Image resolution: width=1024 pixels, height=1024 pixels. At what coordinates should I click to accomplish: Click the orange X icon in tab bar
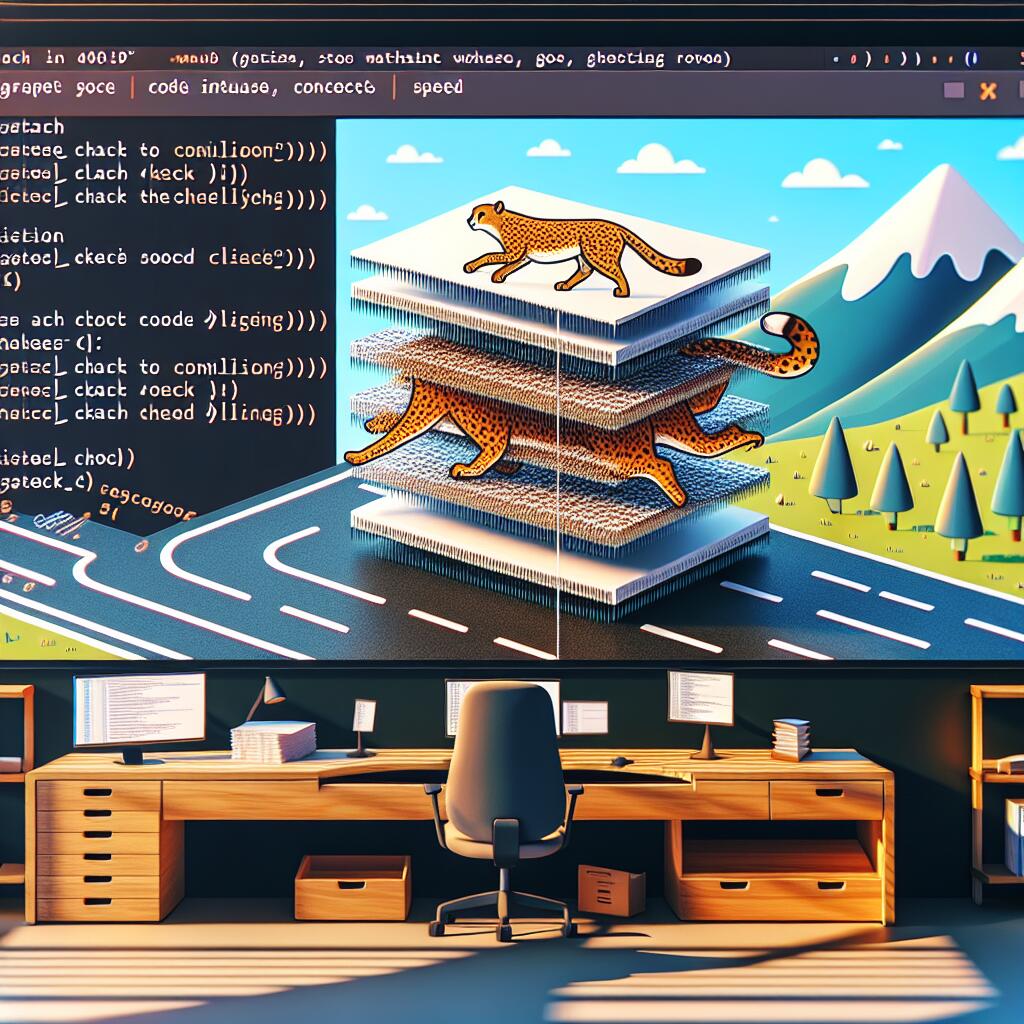988,91
